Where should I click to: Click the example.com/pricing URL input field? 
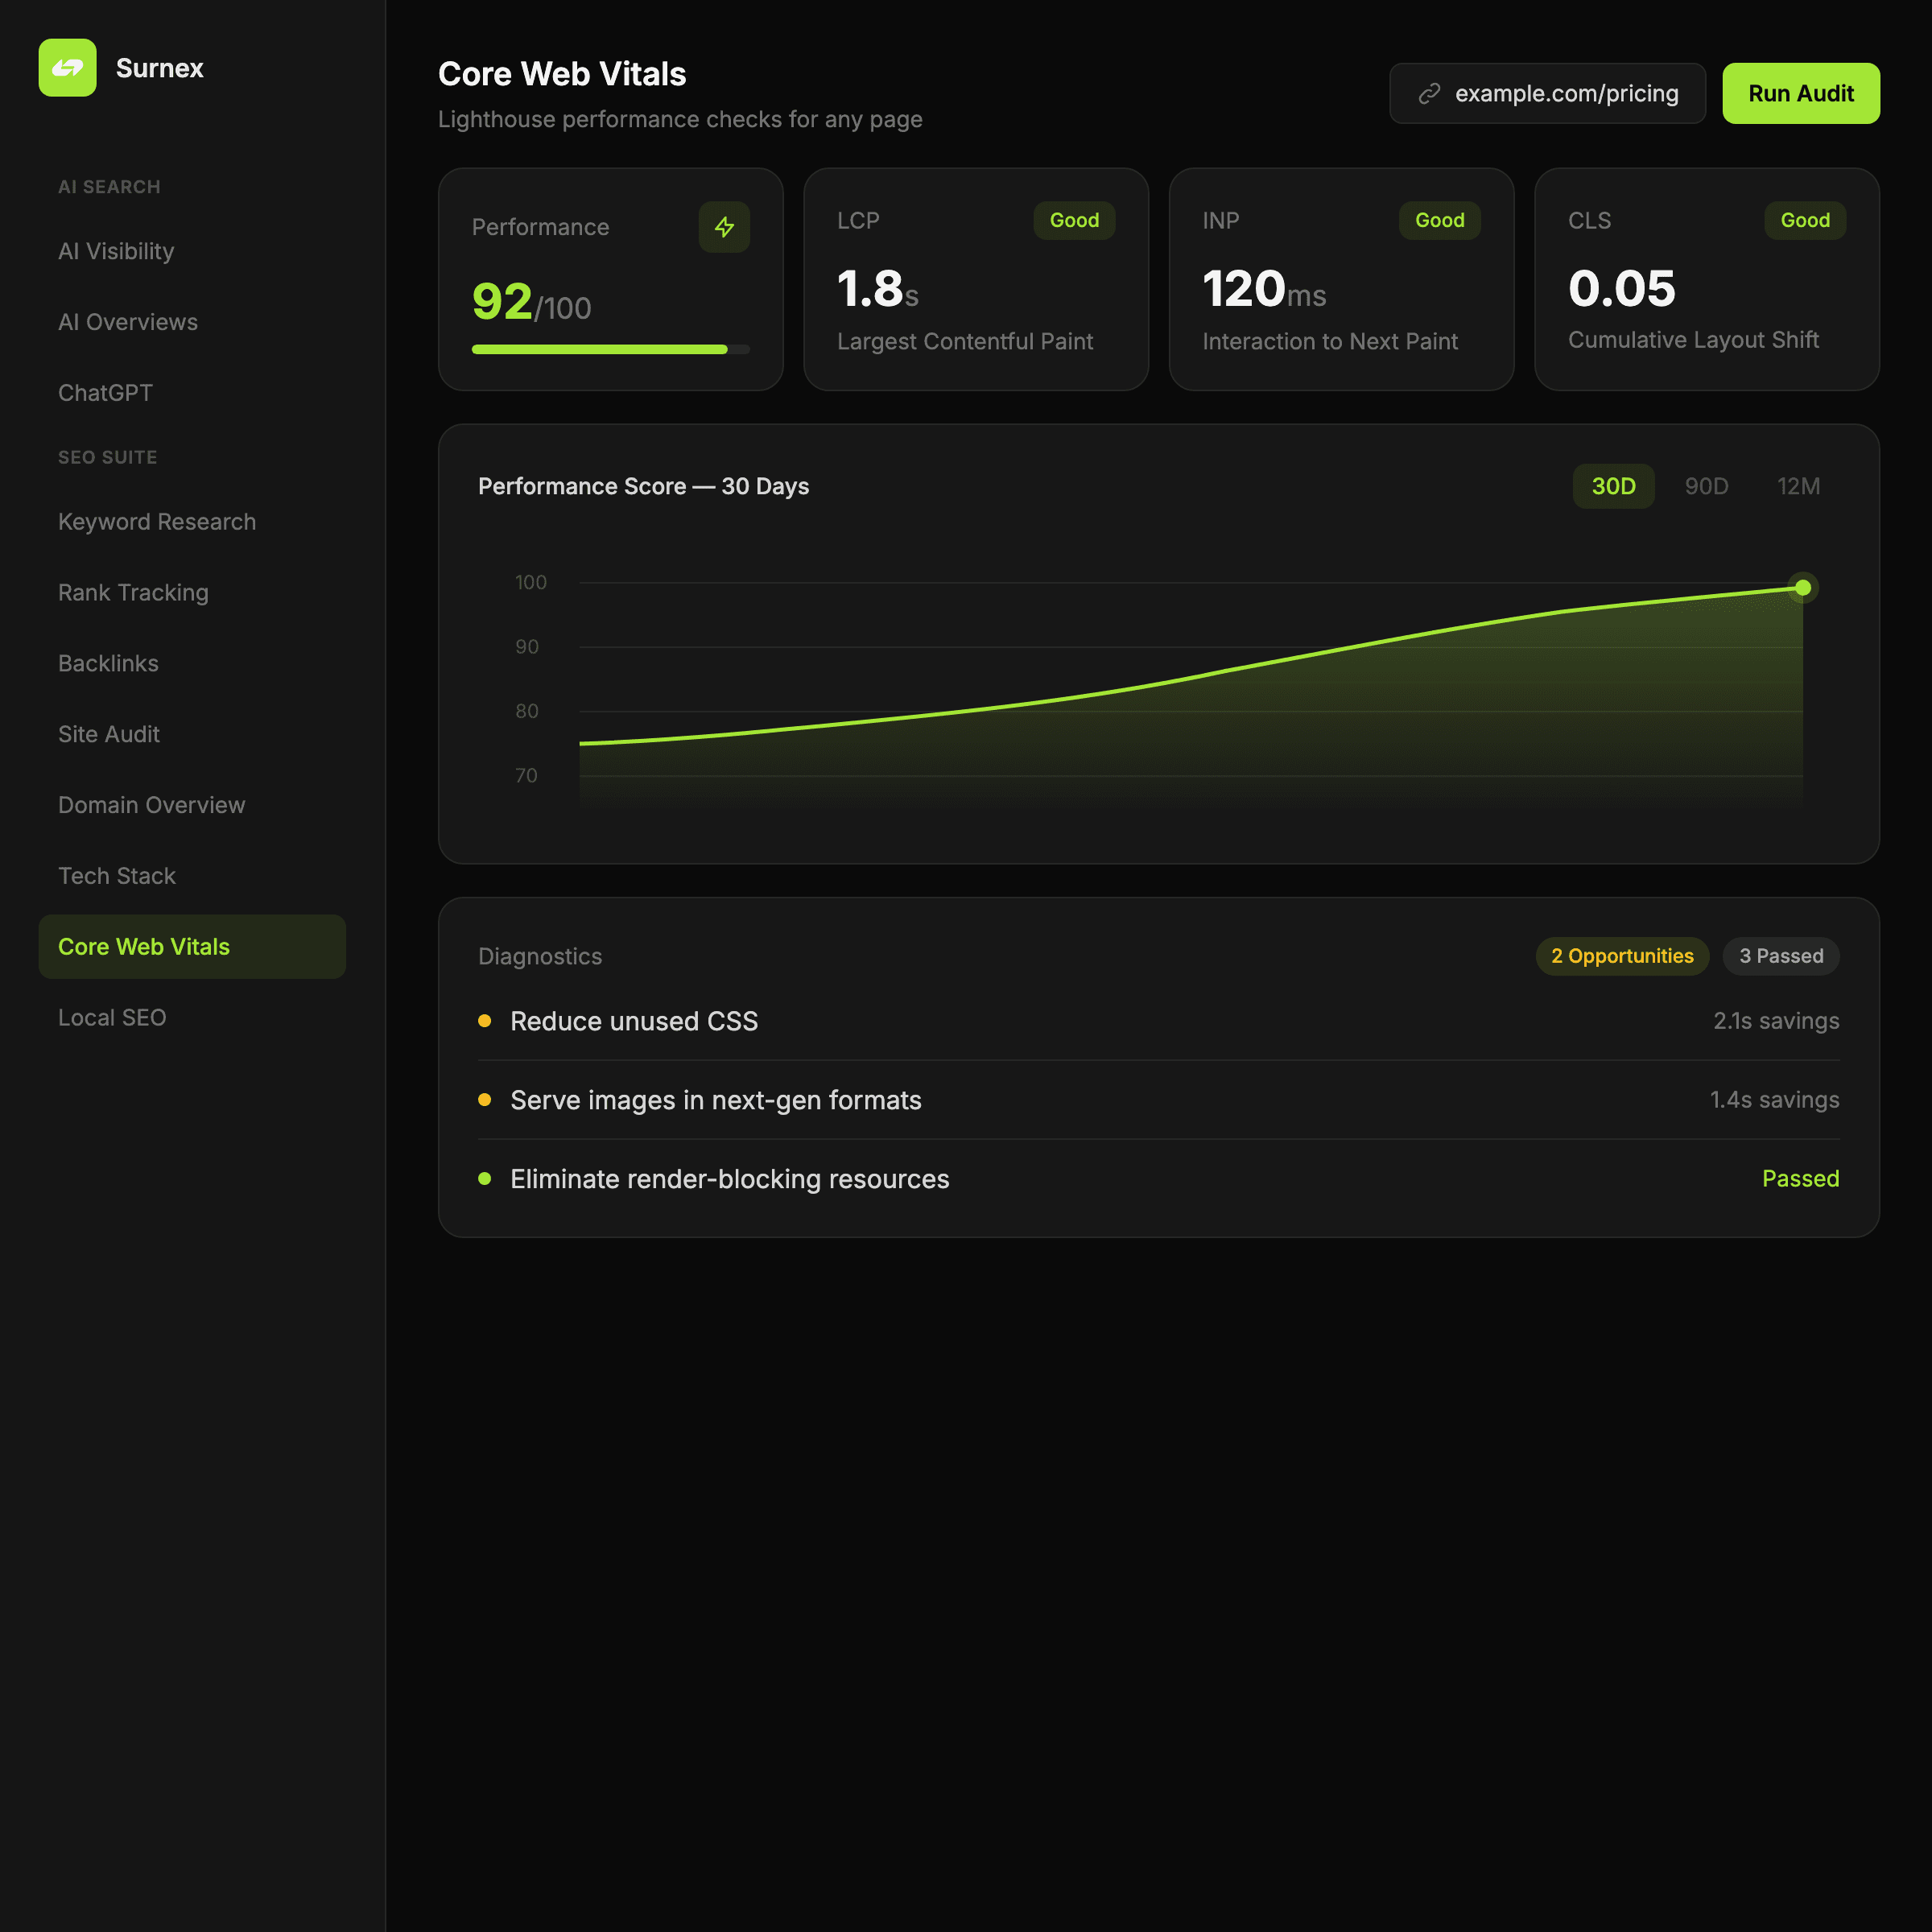click(x=1566, y=93)
